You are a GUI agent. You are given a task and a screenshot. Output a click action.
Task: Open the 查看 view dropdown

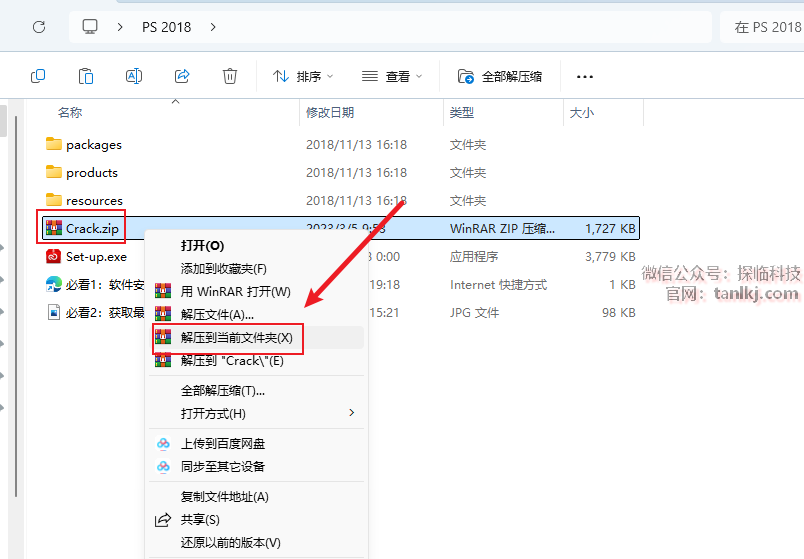point(391,76)
